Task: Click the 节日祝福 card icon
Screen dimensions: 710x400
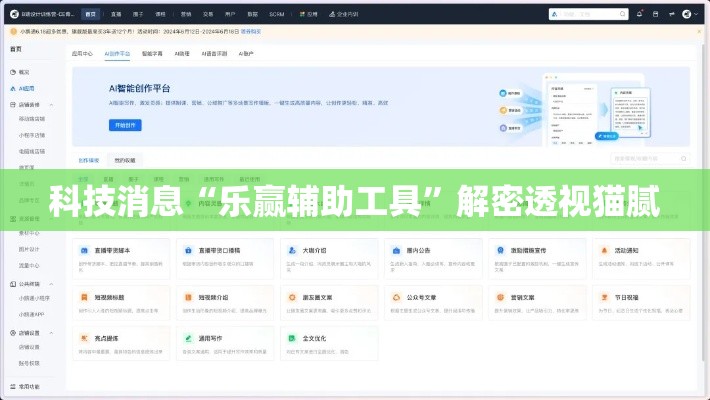Action: 604,297
